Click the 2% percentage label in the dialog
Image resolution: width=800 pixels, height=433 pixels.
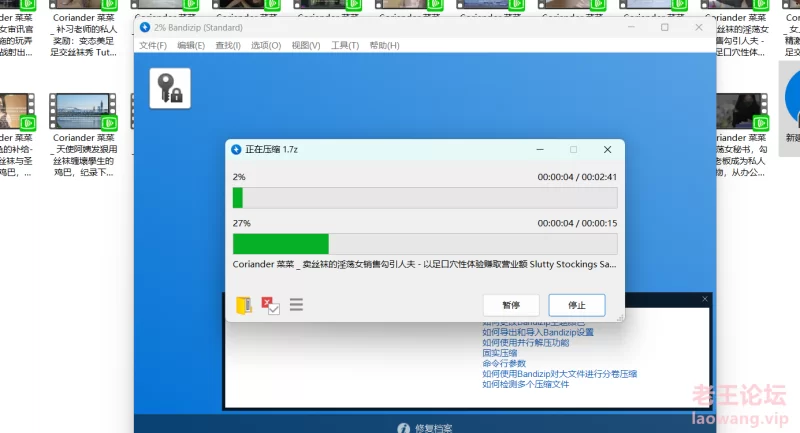click(x=239, y=177)
